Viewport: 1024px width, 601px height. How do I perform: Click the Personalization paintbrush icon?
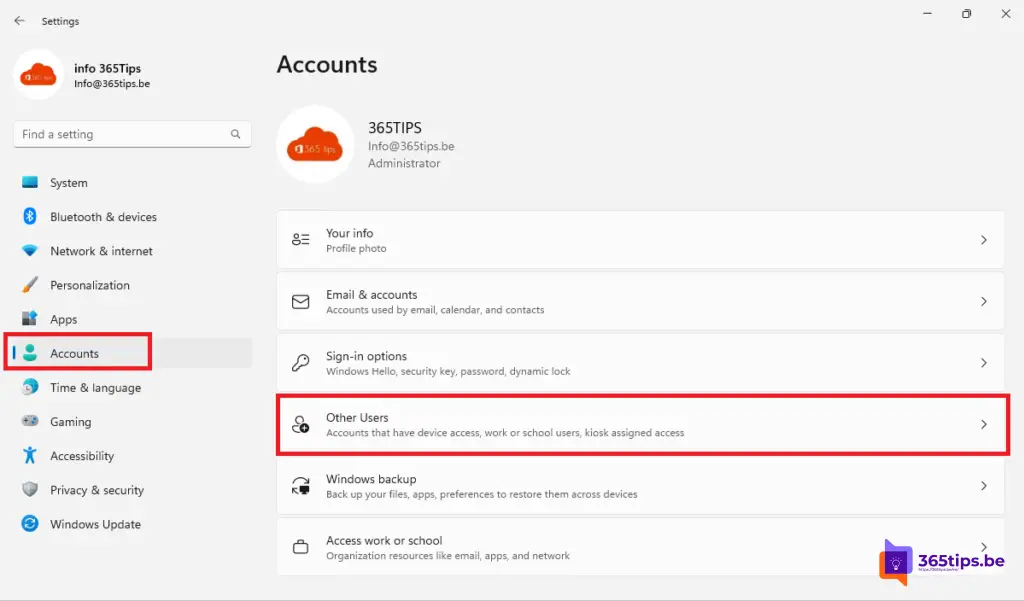[30, 285]
